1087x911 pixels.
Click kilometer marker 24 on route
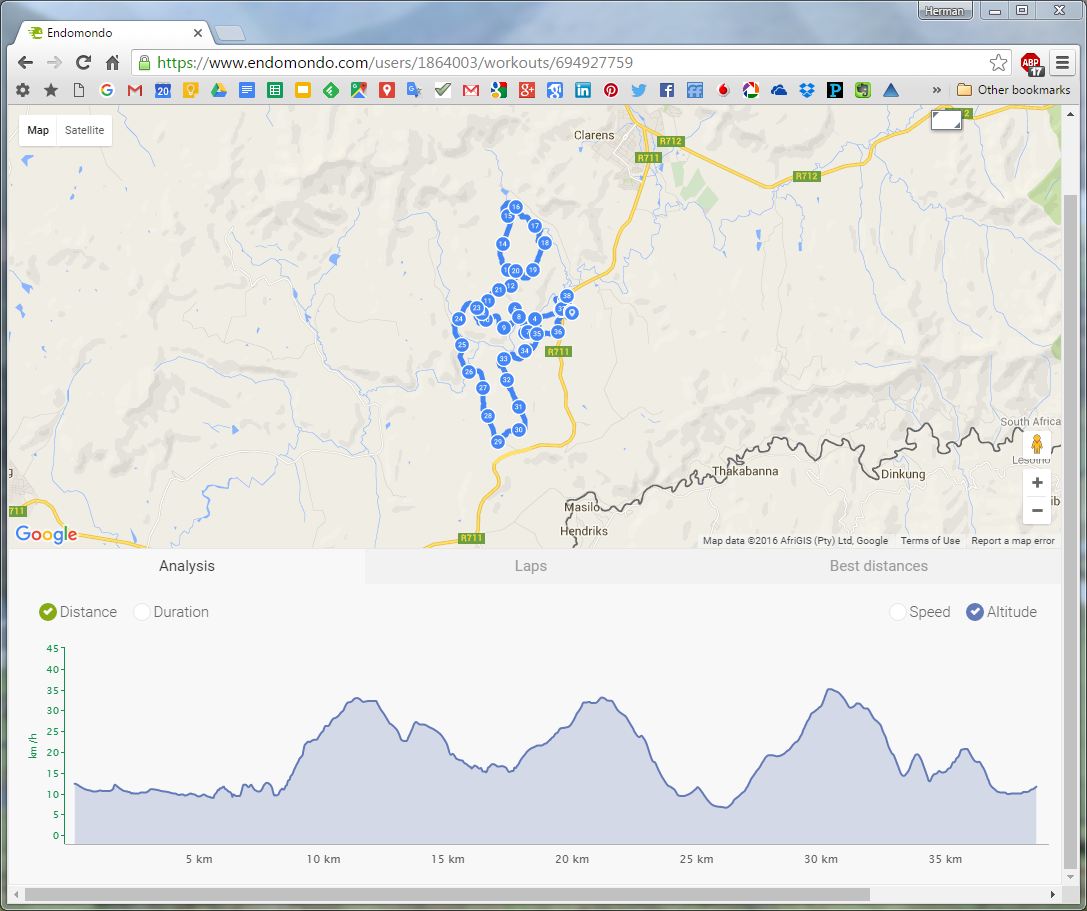click(458, 319)
